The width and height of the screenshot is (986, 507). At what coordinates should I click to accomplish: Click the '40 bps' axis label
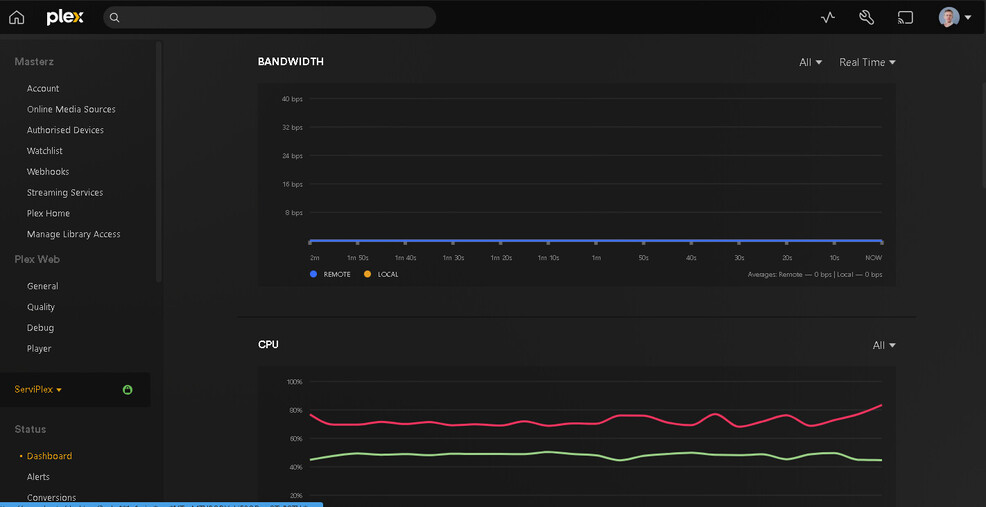[292, 99]
